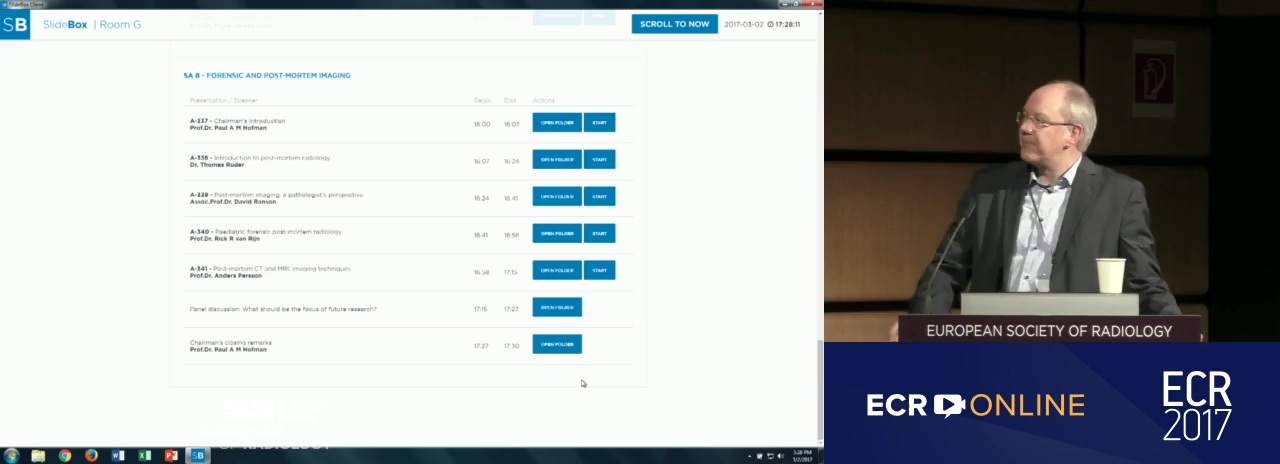1280x464 pixels.
Task: Launch Firefox from the taskbar
Action: coord(91,456)
